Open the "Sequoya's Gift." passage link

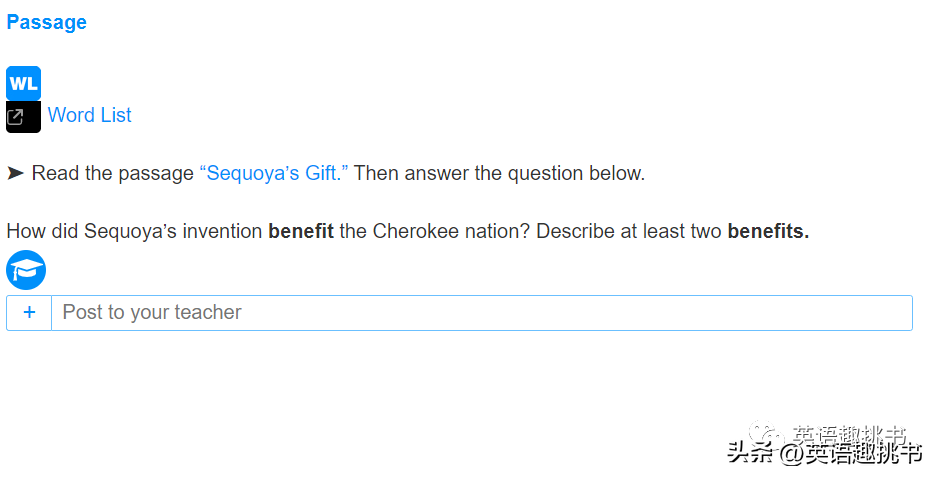(274, 173)
